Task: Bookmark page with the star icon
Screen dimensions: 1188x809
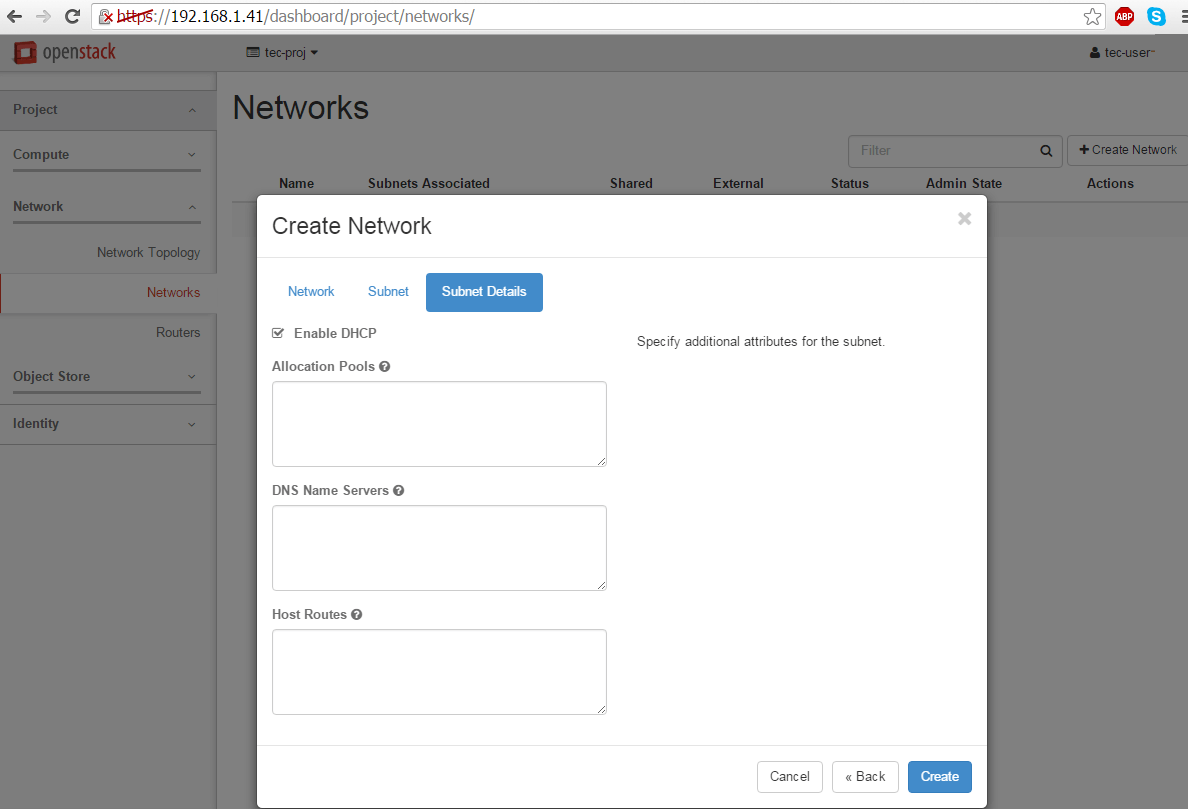Action: pyautogui.click(x=1092, y=17)
